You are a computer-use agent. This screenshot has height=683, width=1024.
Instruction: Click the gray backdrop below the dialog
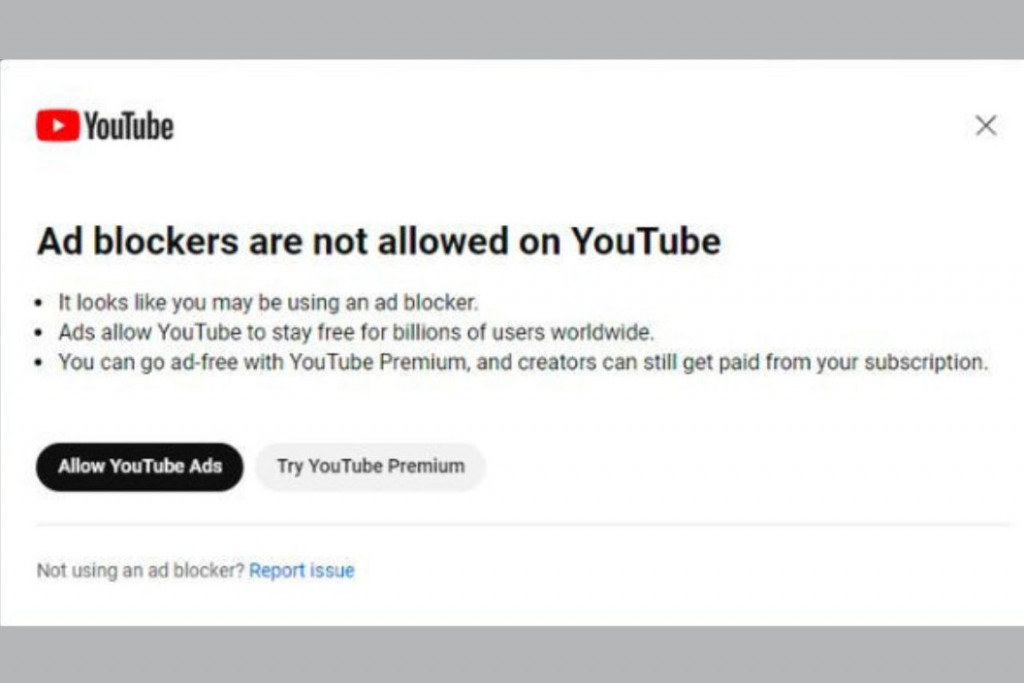[512, 655]
